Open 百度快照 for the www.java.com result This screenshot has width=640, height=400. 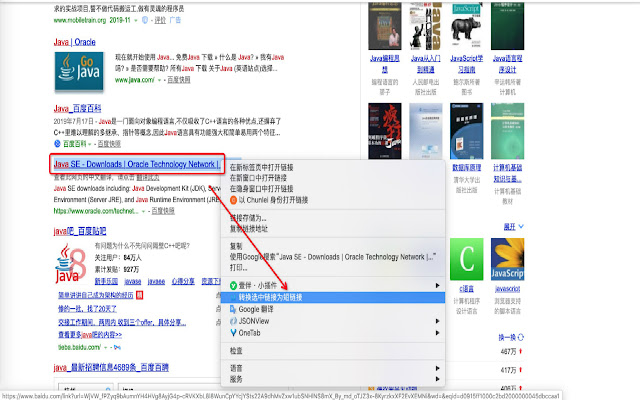(x=179, y=80)
